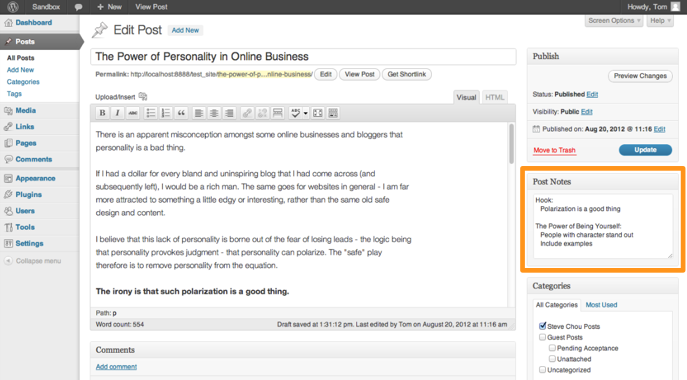Add a blockquote with quote icon

click(x=181, y=113)
